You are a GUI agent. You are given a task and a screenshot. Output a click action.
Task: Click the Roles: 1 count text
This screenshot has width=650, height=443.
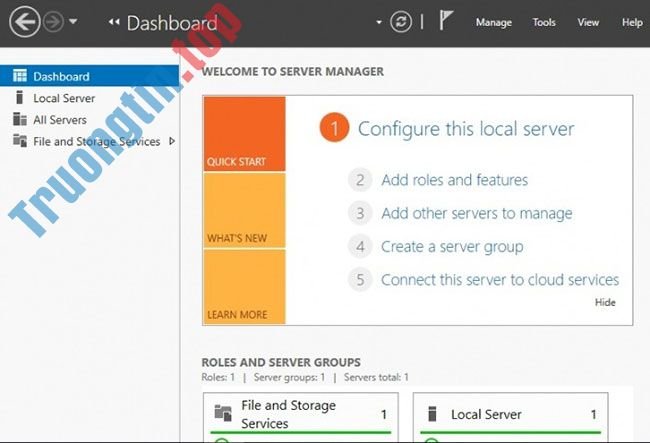point(218,378)
